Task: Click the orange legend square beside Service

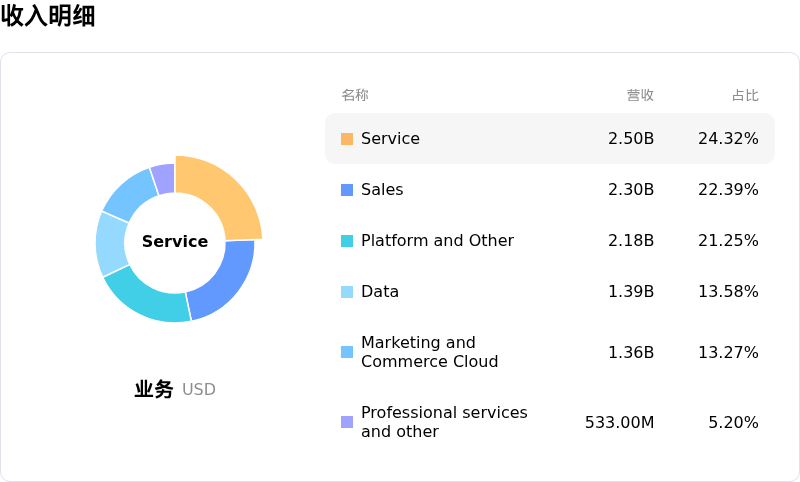Action: (347, 139)
